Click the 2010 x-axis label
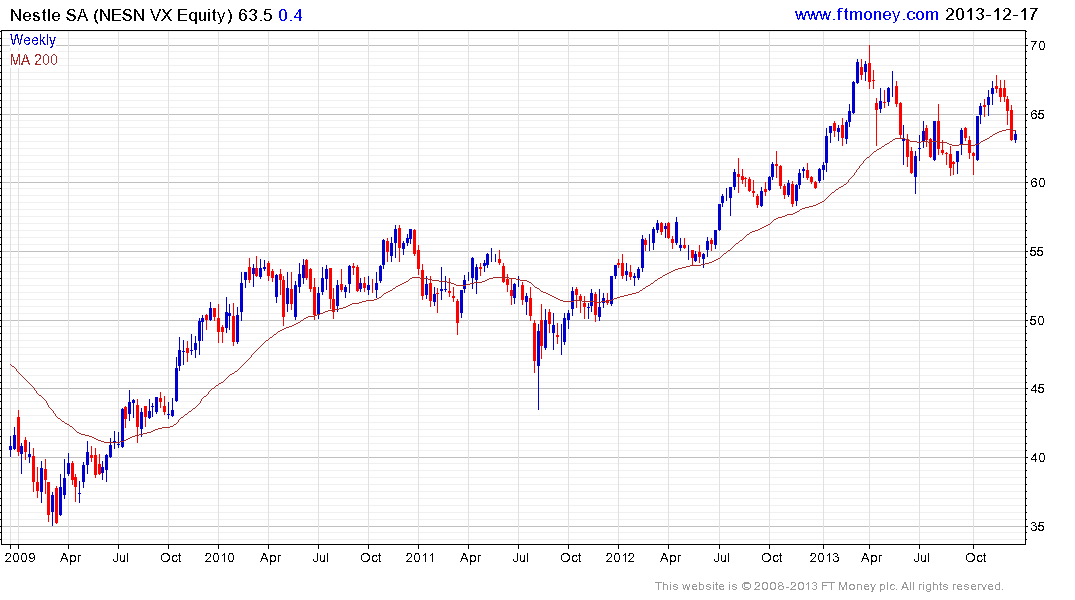This screenshot has height=600, width=1075. click(x=219, y=557)
